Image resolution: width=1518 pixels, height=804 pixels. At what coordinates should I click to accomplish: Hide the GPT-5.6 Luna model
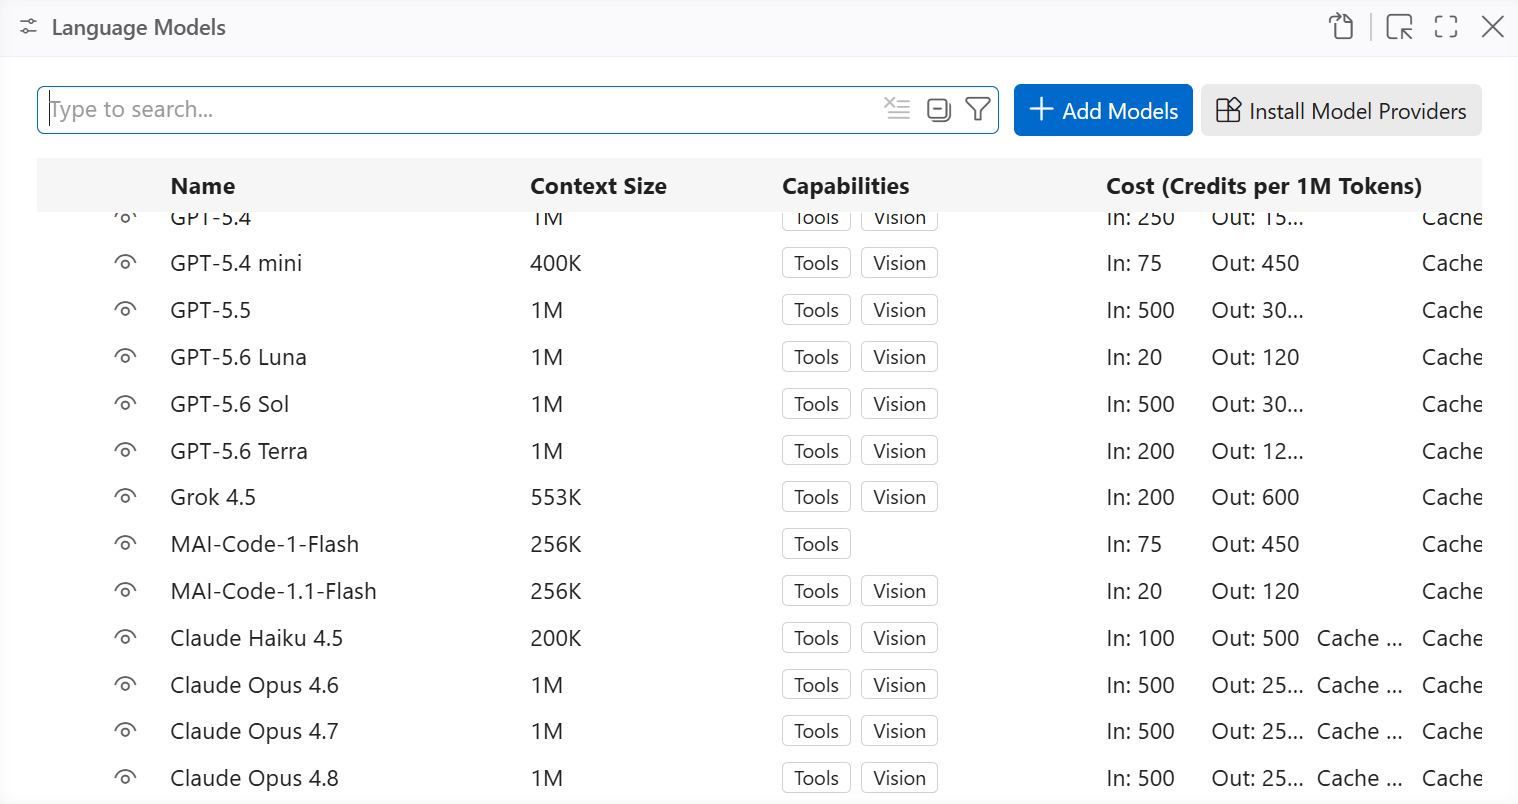125,357
